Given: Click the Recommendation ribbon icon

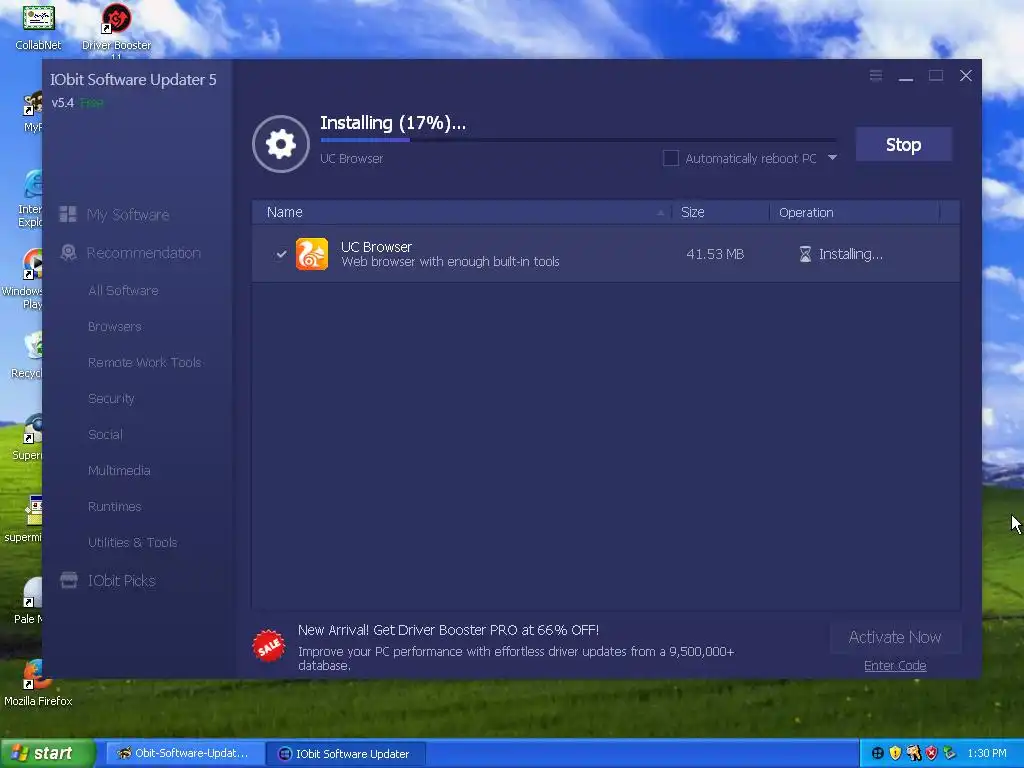Looking at the screenshot, I should coord(69,253).
